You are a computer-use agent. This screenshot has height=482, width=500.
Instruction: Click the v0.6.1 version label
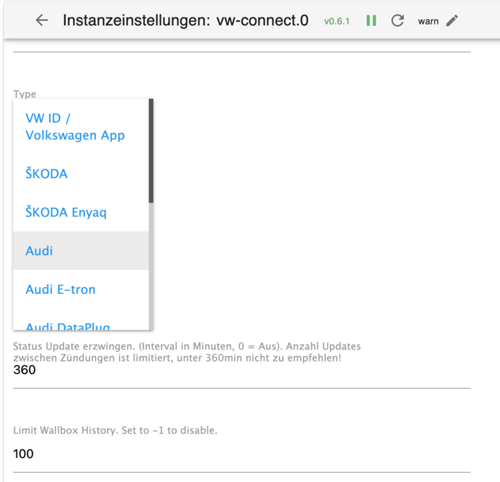click(x=337, y=21)
